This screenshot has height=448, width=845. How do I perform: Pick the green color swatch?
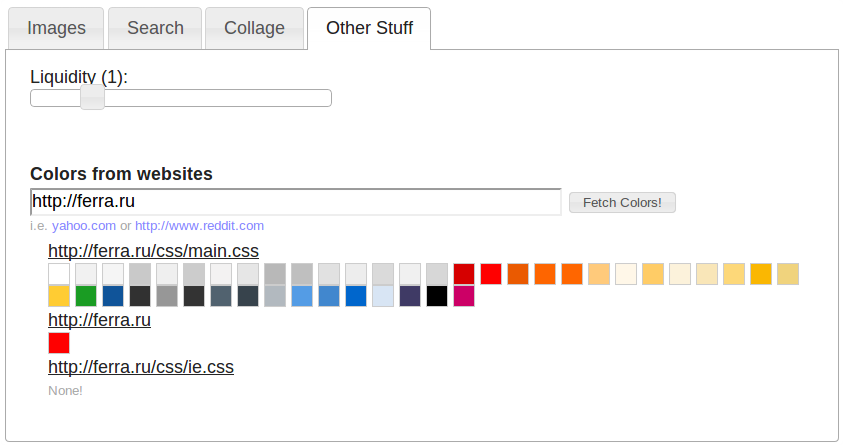(86, 296)
